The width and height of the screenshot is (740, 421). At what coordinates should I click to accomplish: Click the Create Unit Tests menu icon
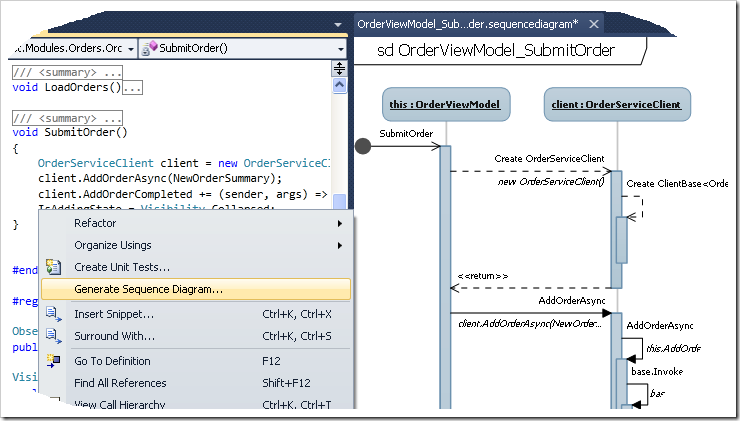(54, 267)
